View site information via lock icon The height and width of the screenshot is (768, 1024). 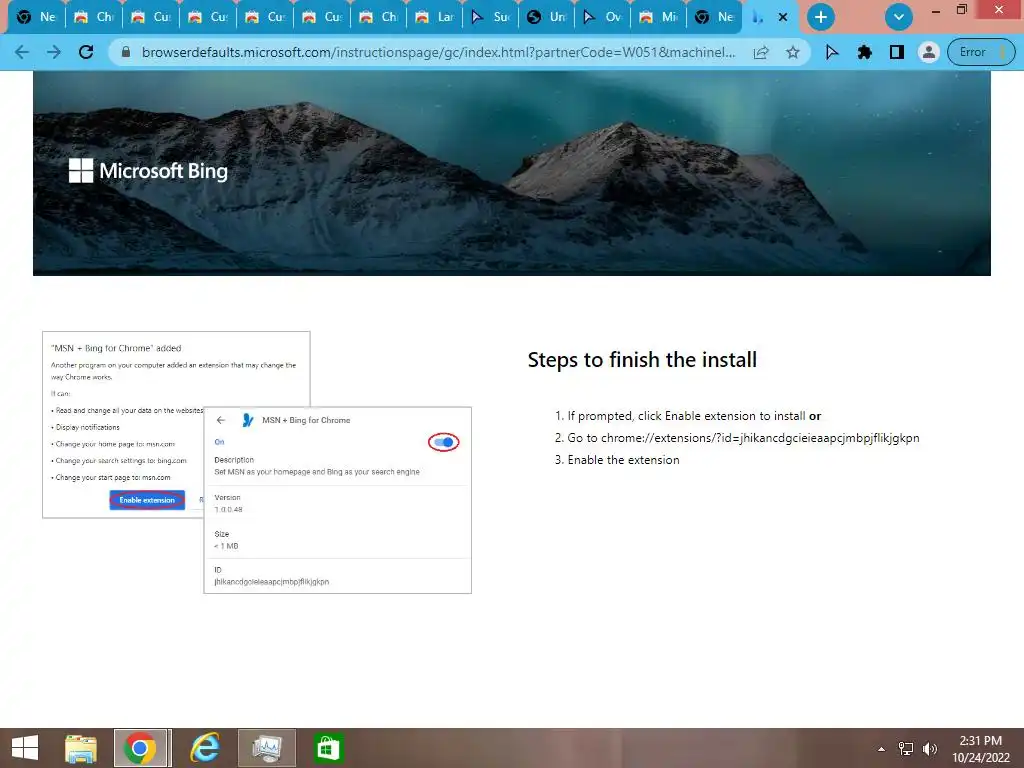[x=126, y=52]
